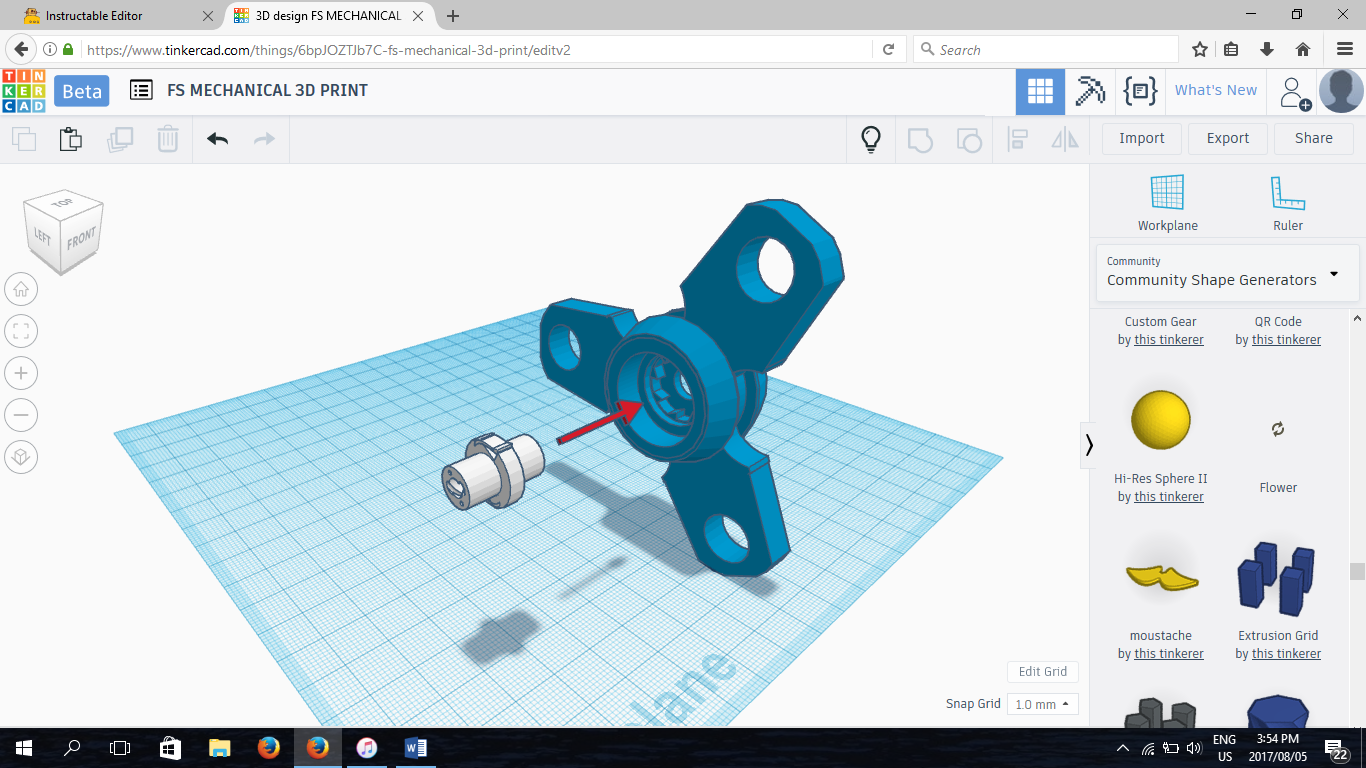
Task: Open the Align tool
Action: tap(1017, 140)
